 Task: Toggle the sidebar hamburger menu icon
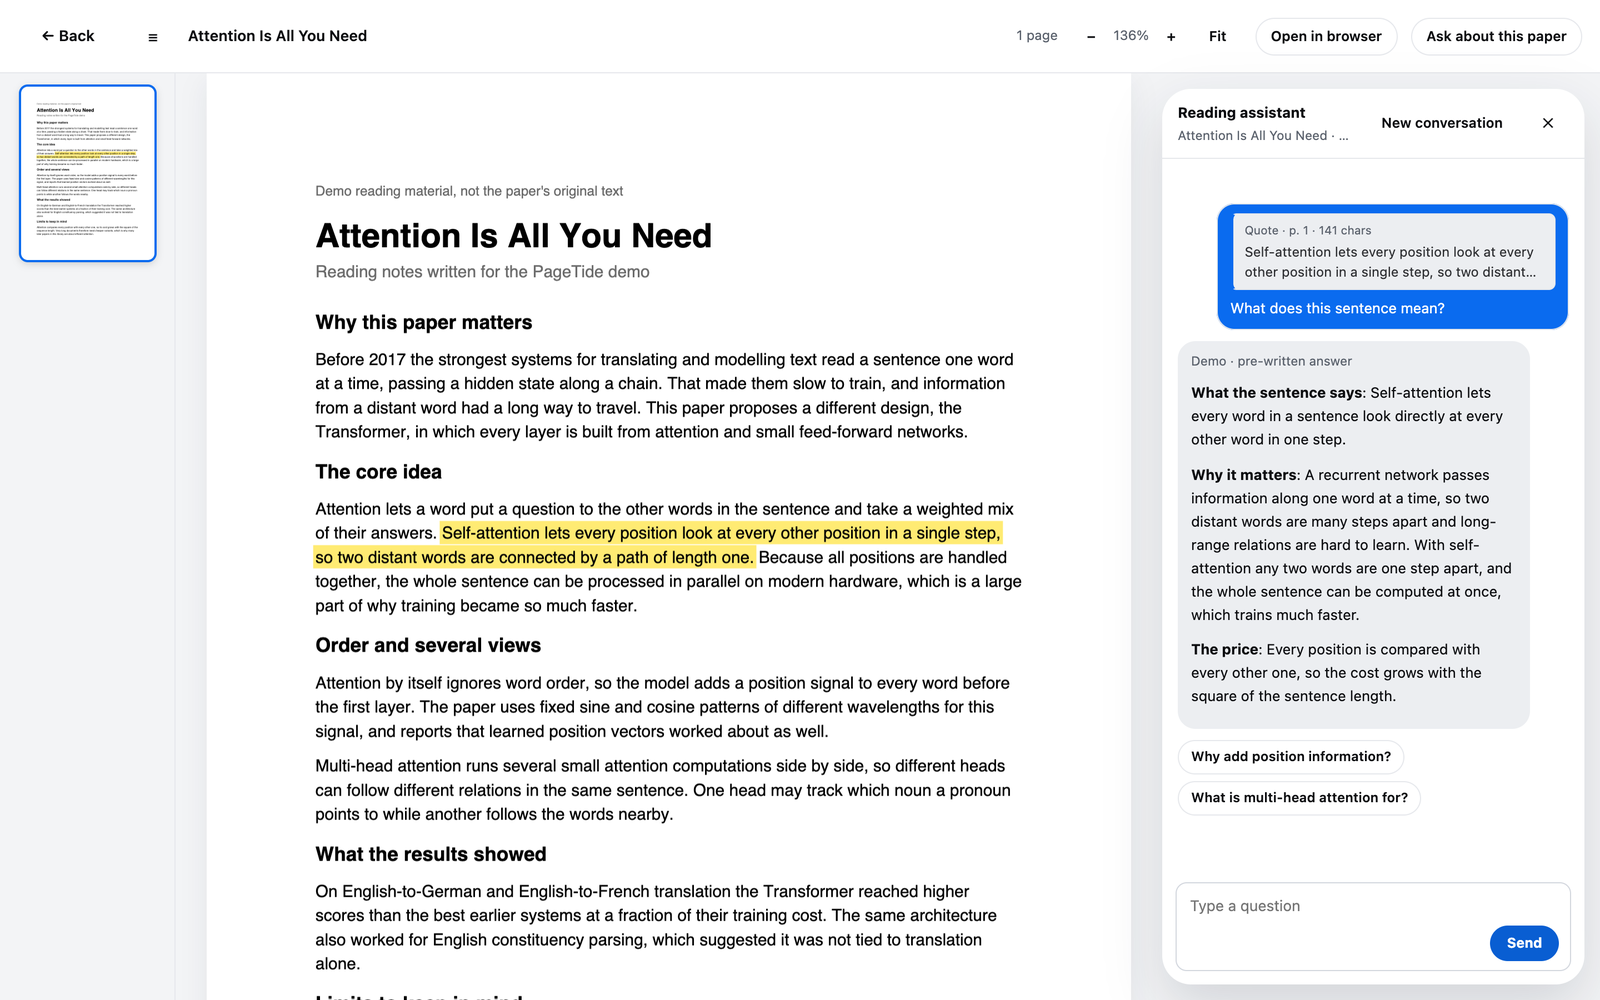point(153,37)
